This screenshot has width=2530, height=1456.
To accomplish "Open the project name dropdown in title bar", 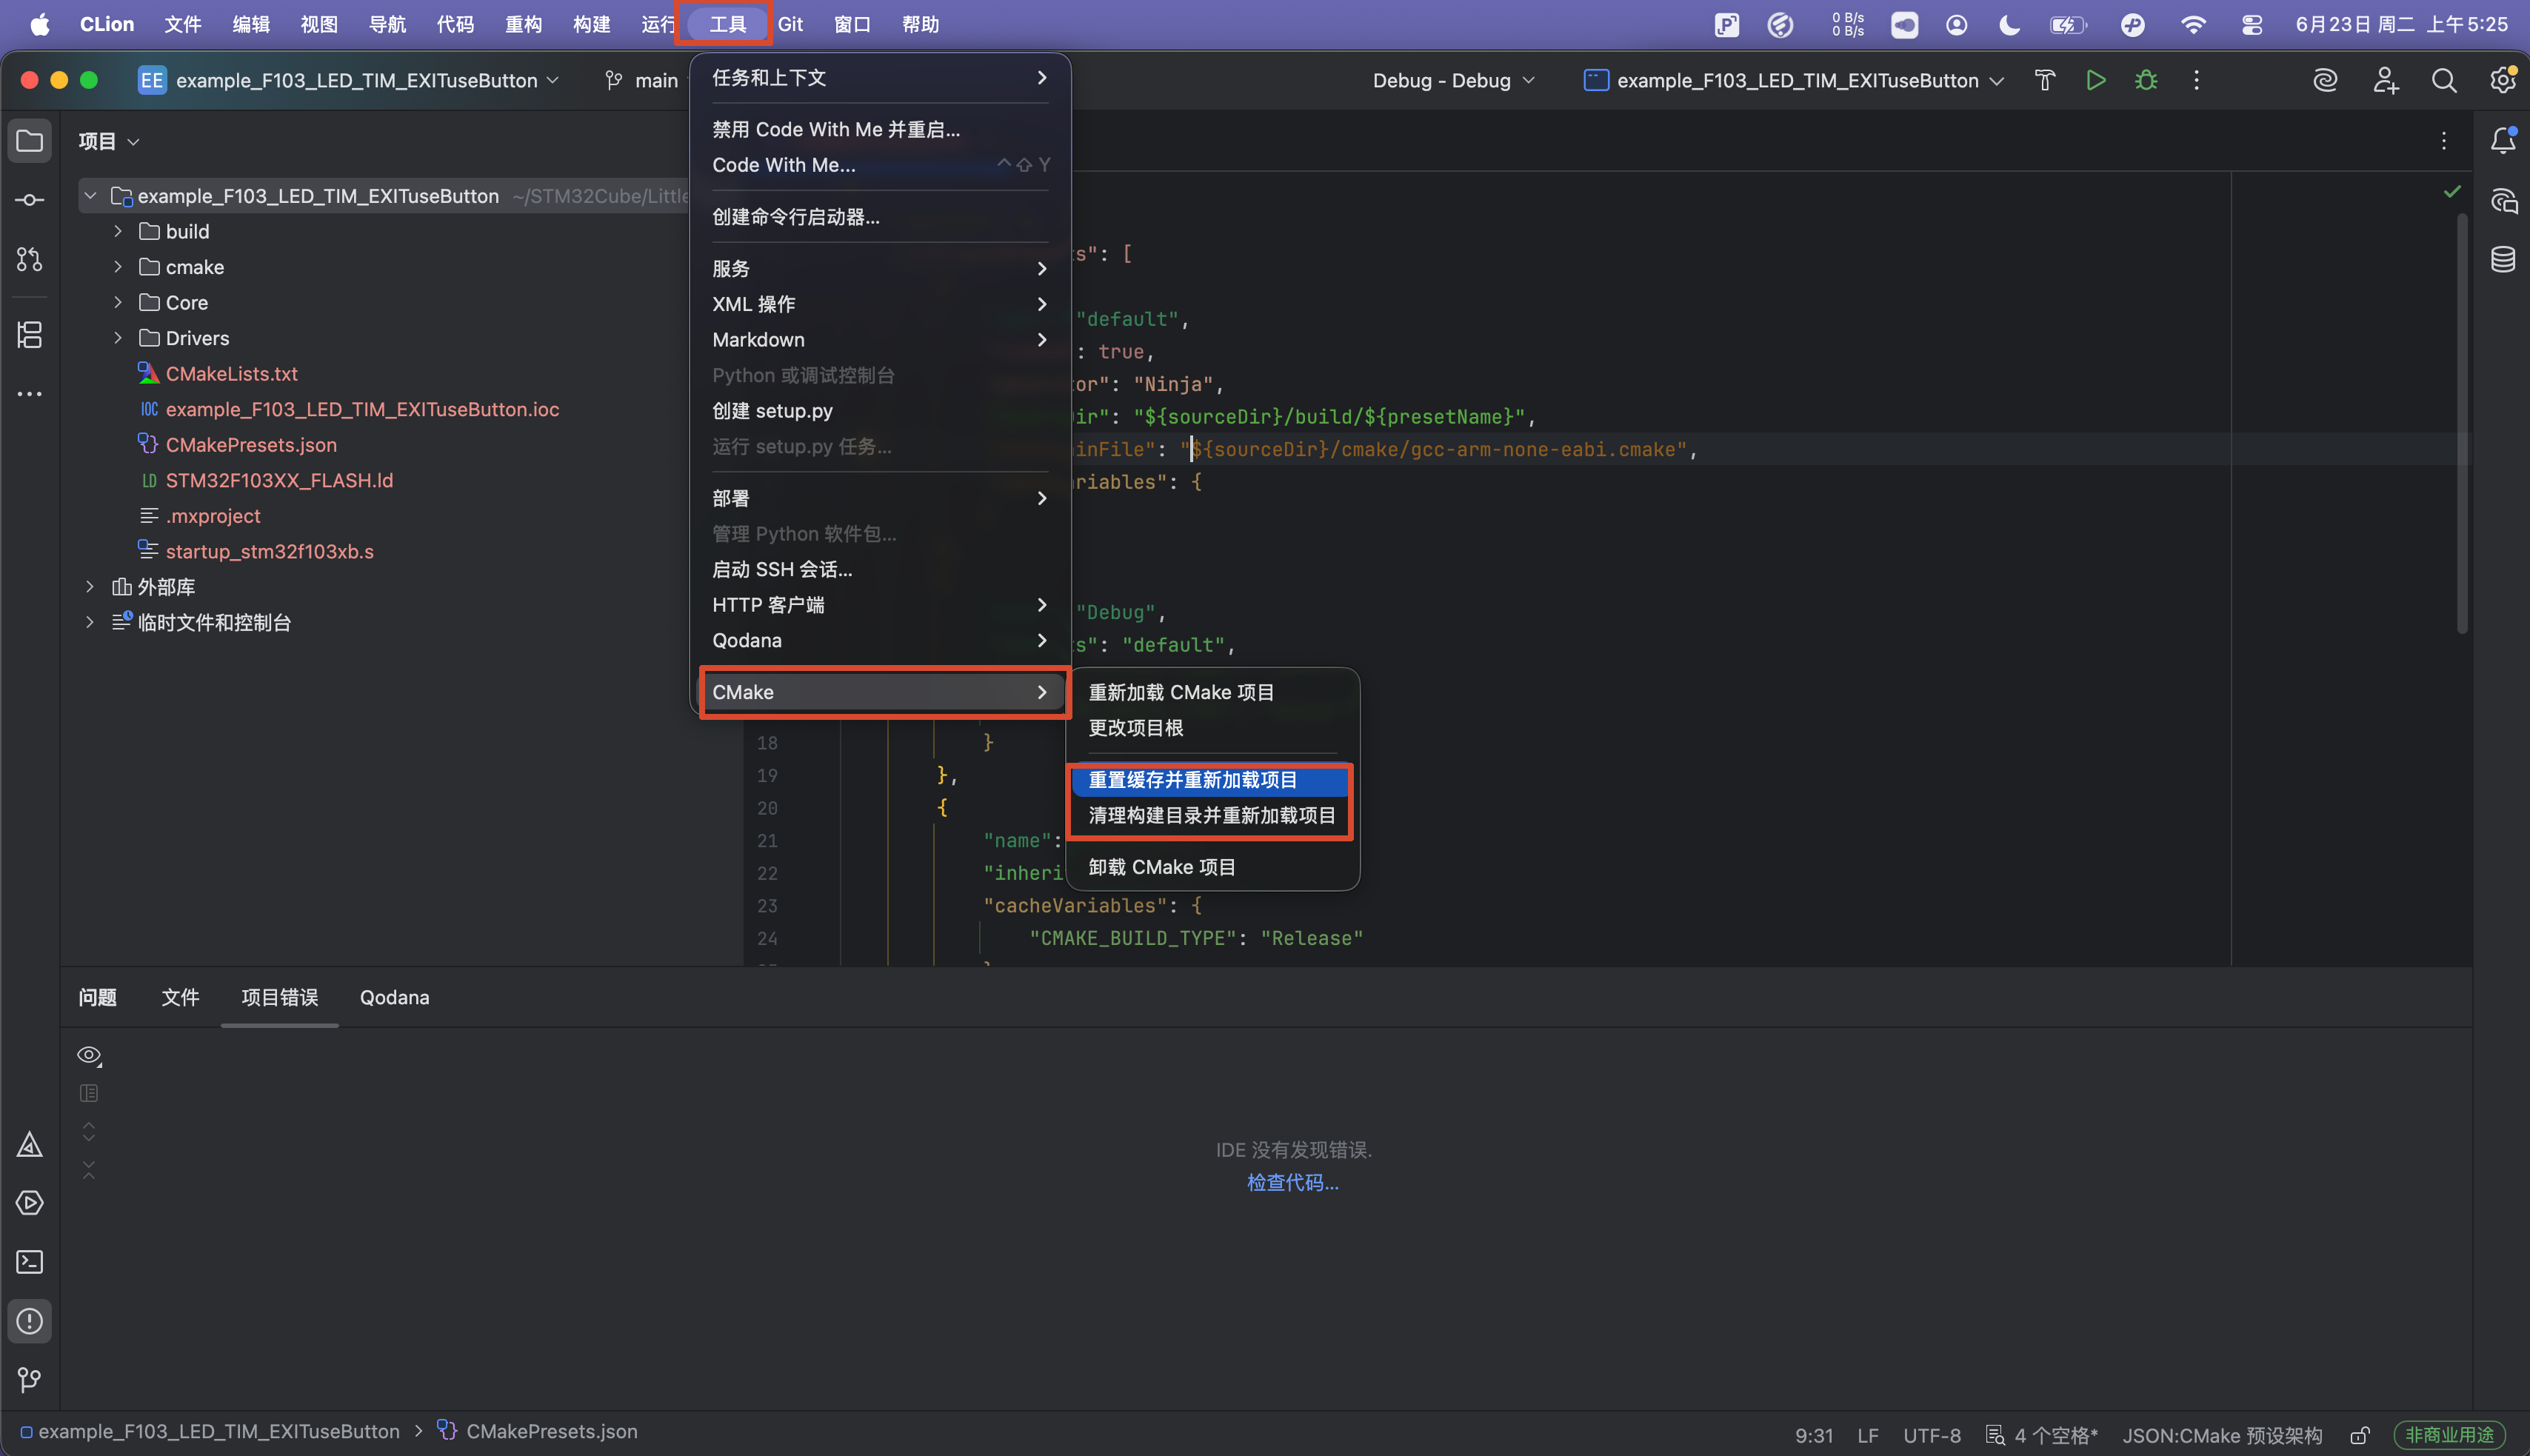I will pyautogui.click(x=349, y=80).
